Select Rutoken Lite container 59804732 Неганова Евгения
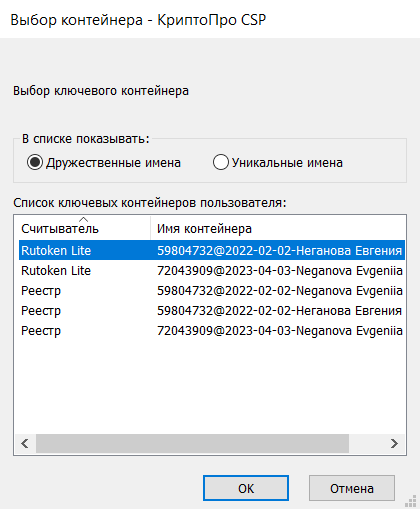Image resolution: width=420 pixels, height=509 pixels. click(x=212, y=250)
